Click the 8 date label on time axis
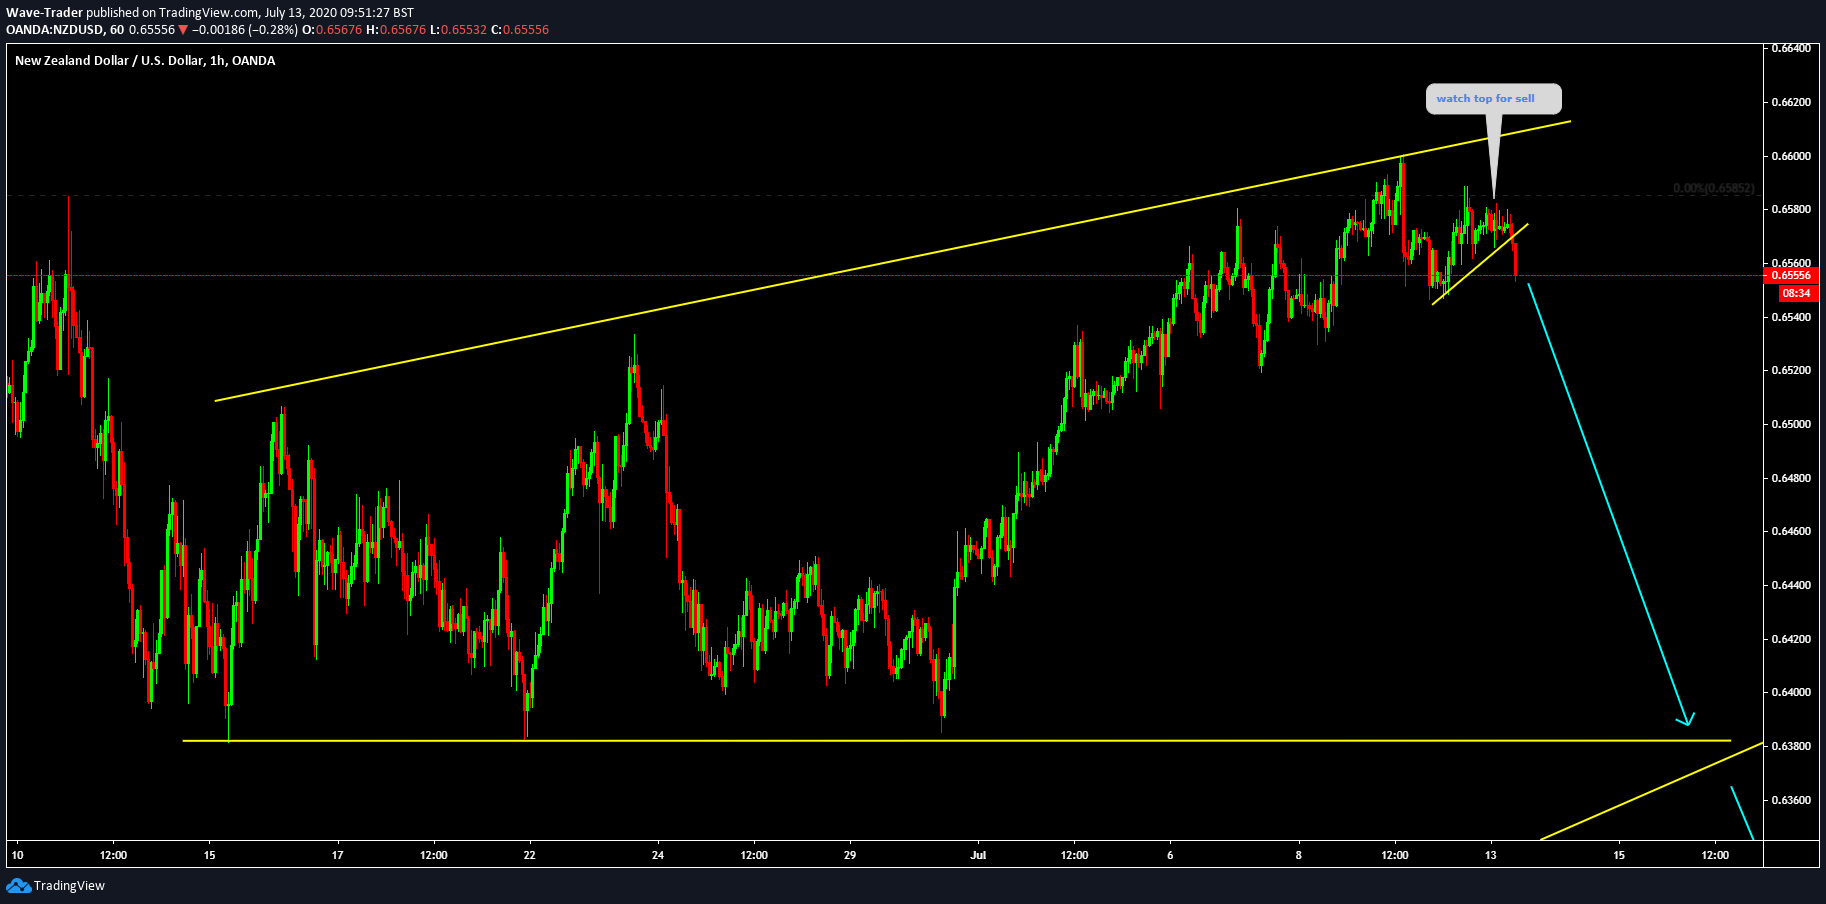 [x=1299, y=855]
